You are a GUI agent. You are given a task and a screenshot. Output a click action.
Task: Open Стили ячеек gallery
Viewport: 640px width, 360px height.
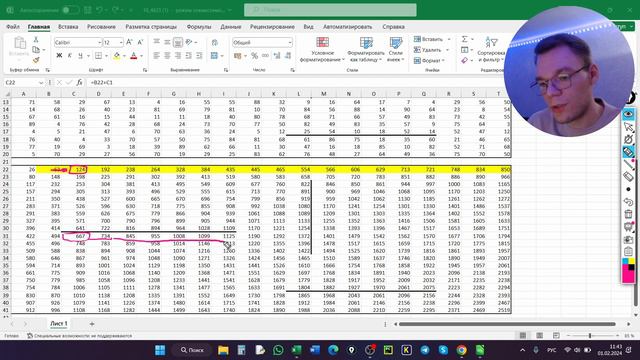[395, 49]
